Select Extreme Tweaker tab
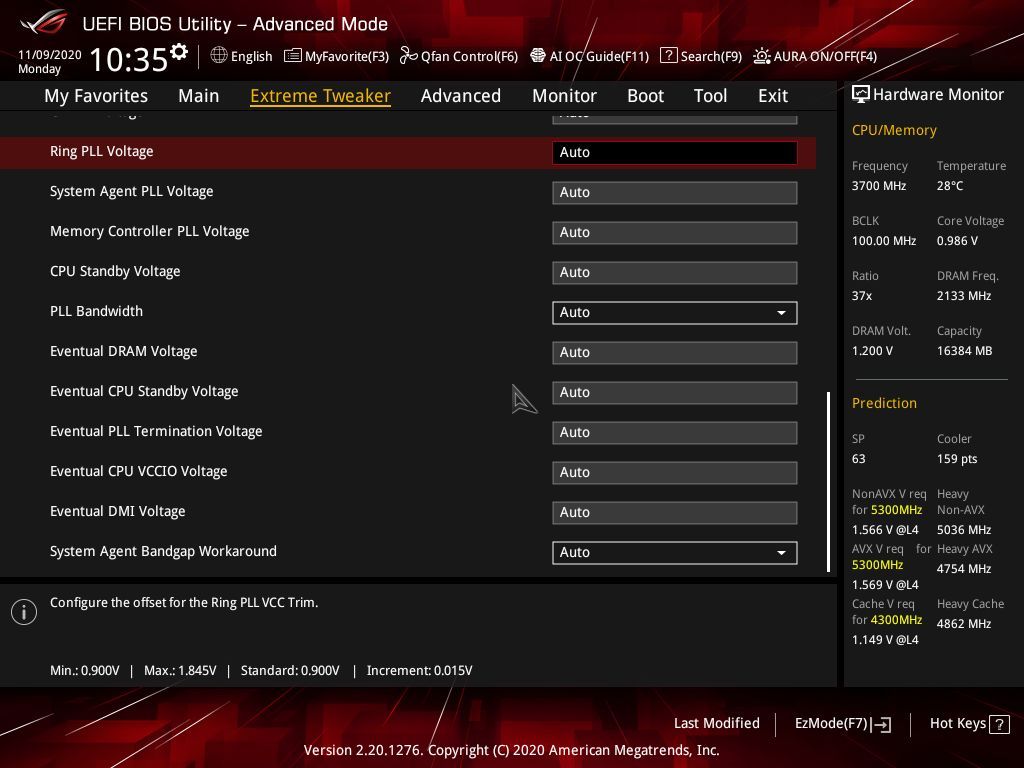Image resolution: width=1024 pixels, height=768 pixels. (x=321, y=95)
